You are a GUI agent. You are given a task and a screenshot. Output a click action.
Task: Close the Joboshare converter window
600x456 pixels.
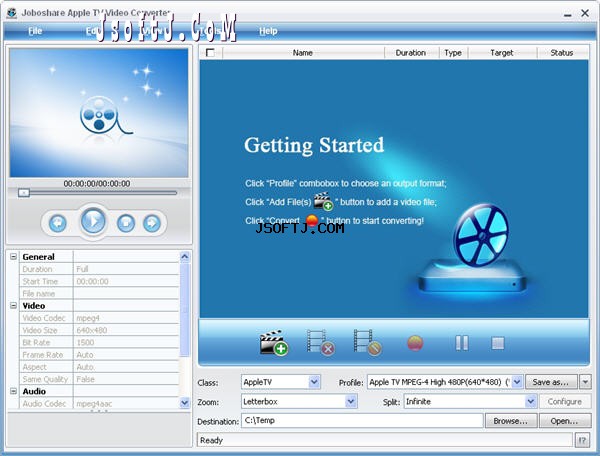click(x=585, y=13)
